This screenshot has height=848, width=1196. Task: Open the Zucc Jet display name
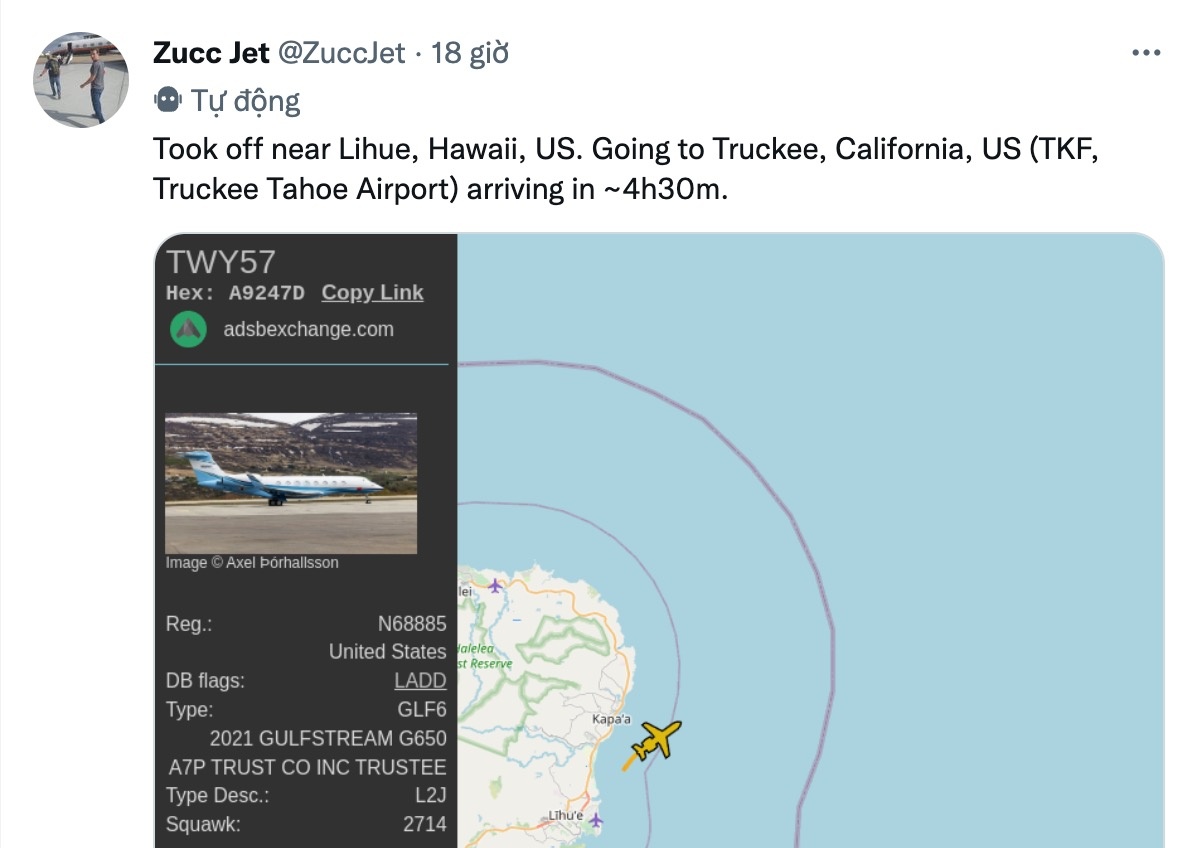pos(211,53)
